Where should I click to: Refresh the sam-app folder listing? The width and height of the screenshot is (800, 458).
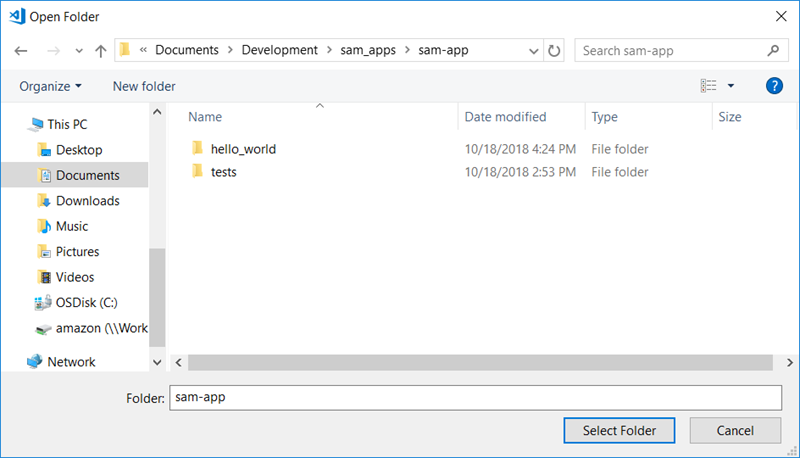pos(555,50)
